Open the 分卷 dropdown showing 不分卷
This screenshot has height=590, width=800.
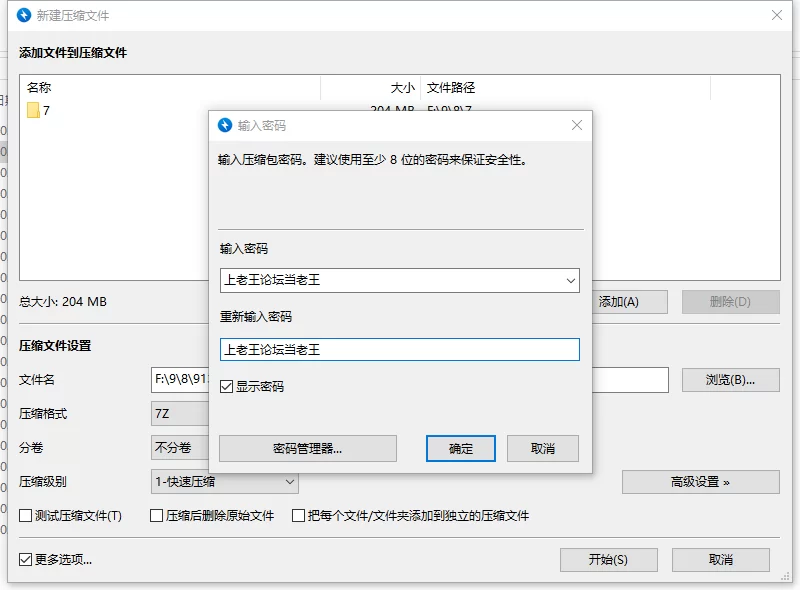[x=180, y=448]
